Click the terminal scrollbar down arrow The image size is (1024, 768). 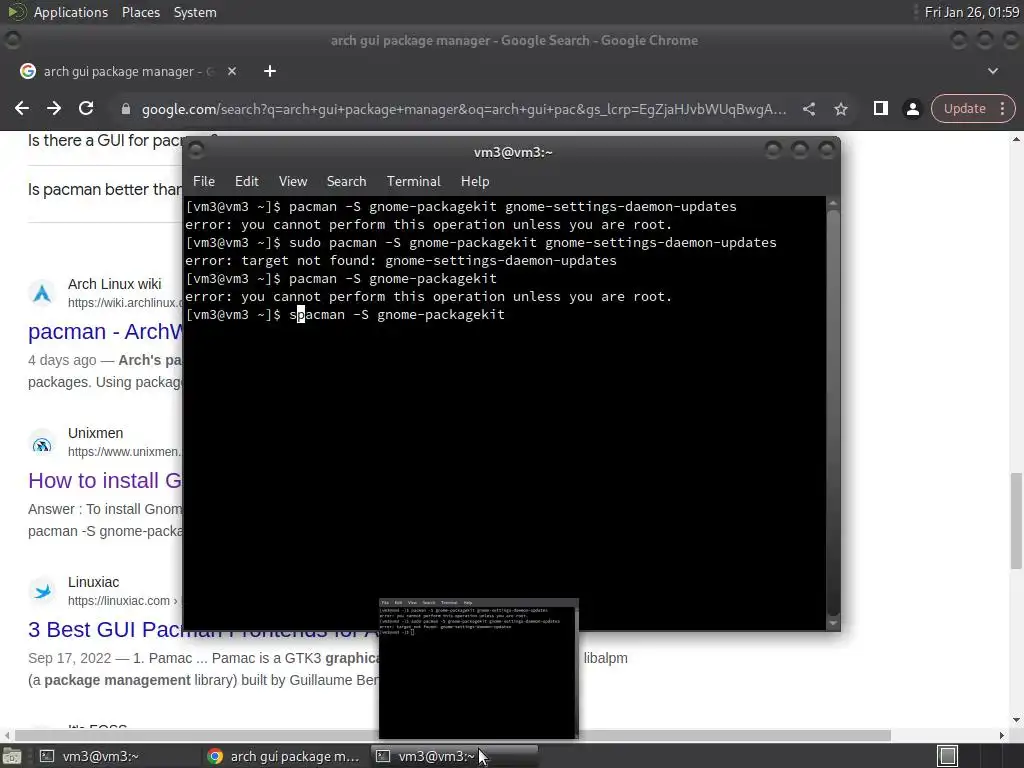(833, 624)
